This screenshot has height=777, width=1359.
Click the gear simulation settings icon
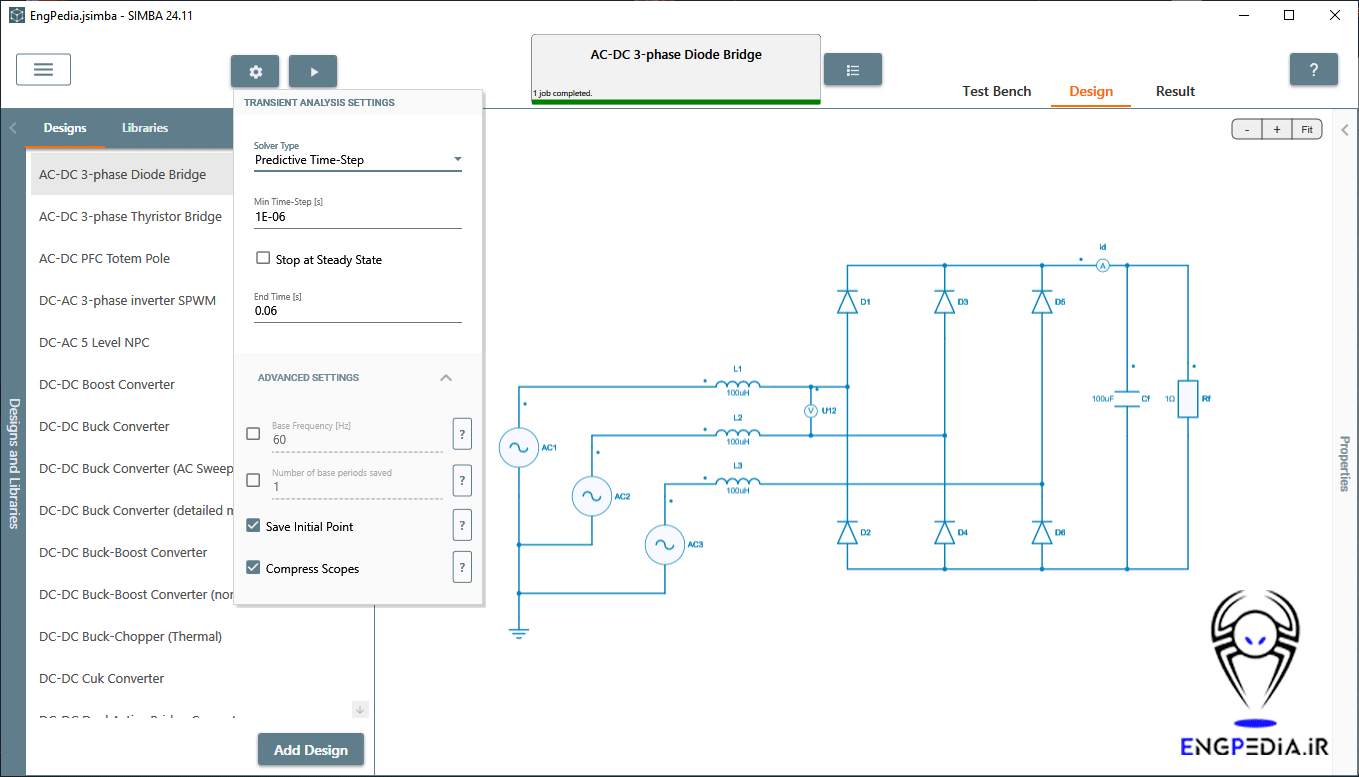pos(255,72)
